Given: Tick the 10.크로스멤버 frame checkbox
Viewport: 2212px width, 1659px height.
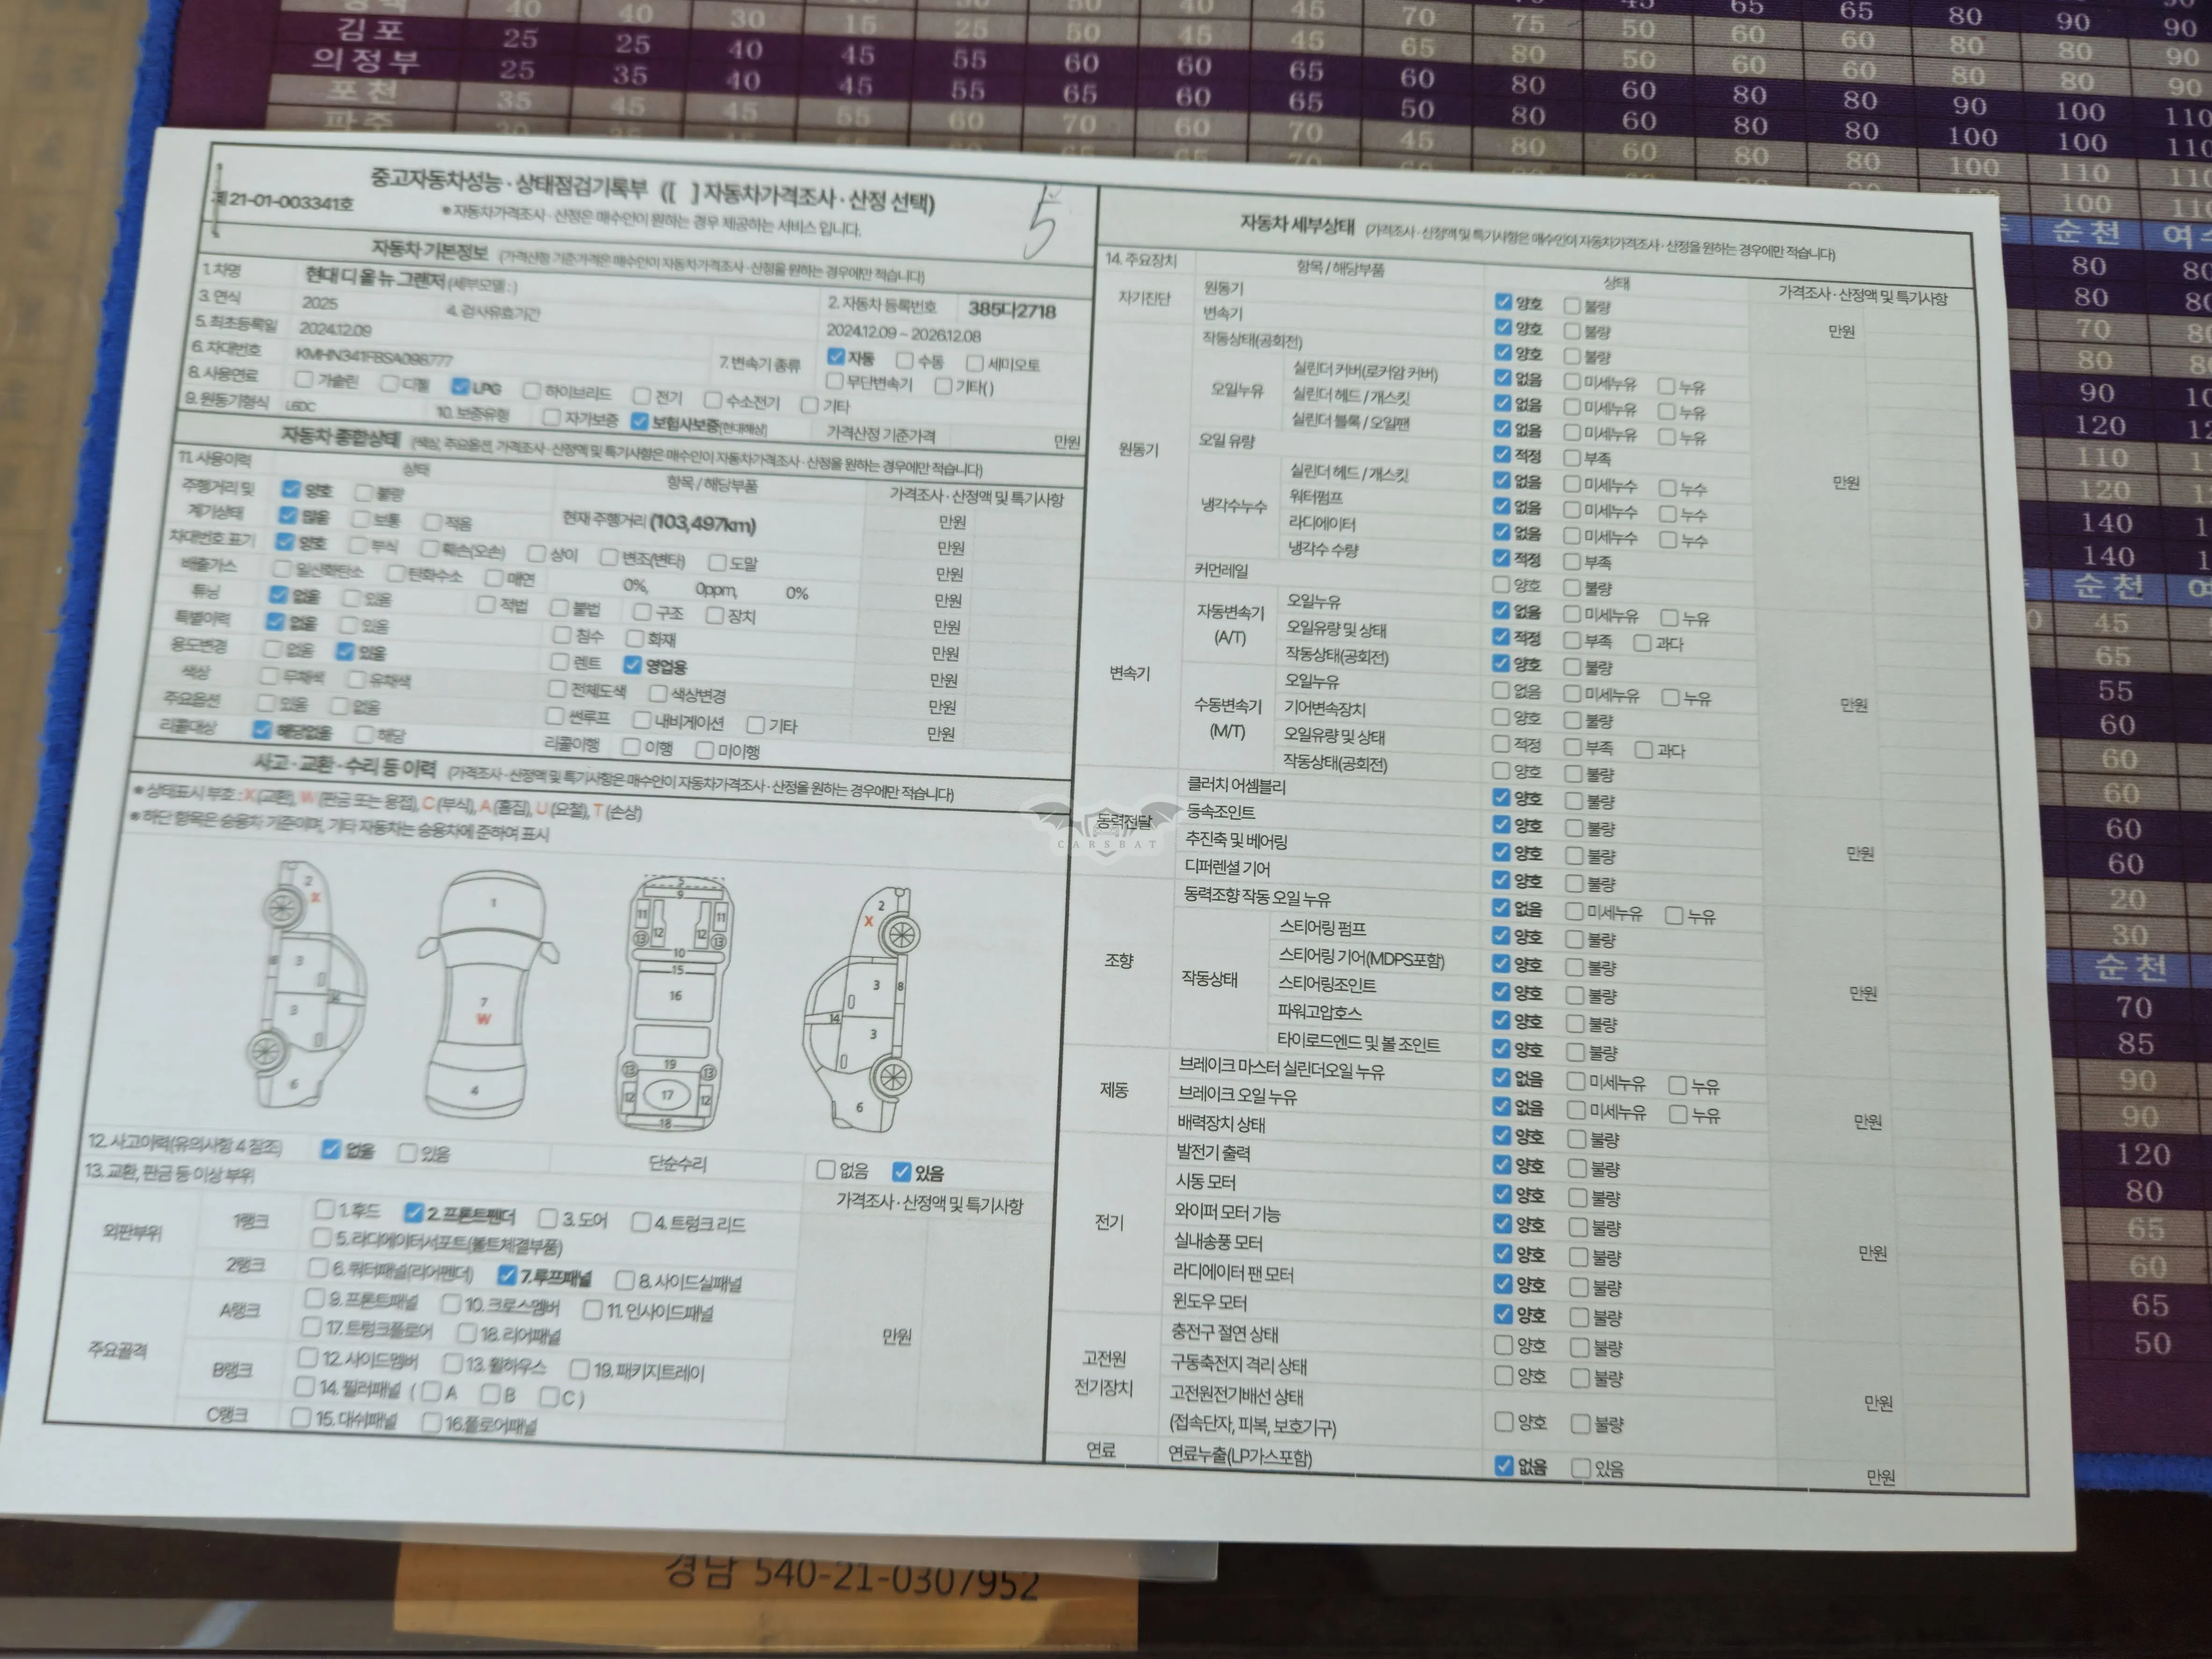Looking at the screenshot, I should click(451, 1303).
